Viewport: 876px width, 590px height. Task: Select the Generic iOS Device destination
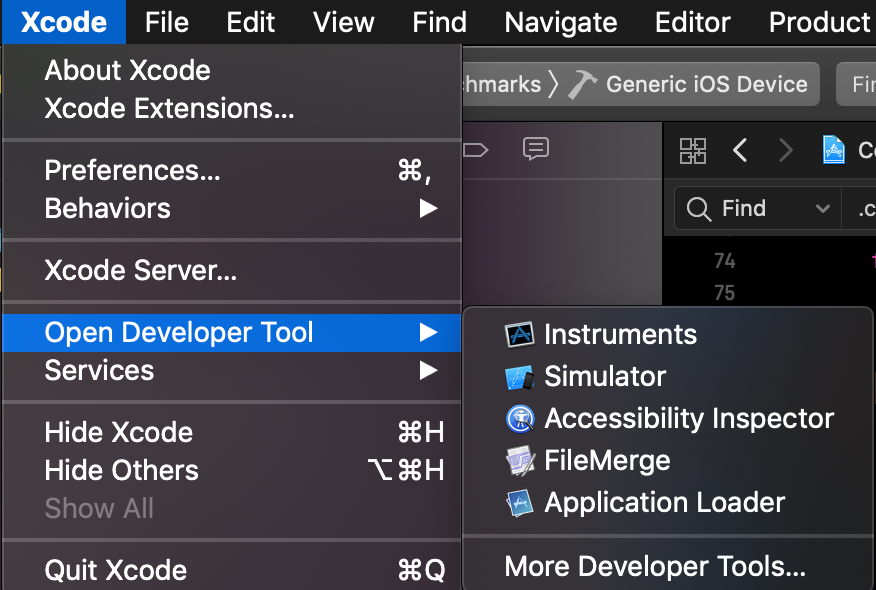pos(707,84)
